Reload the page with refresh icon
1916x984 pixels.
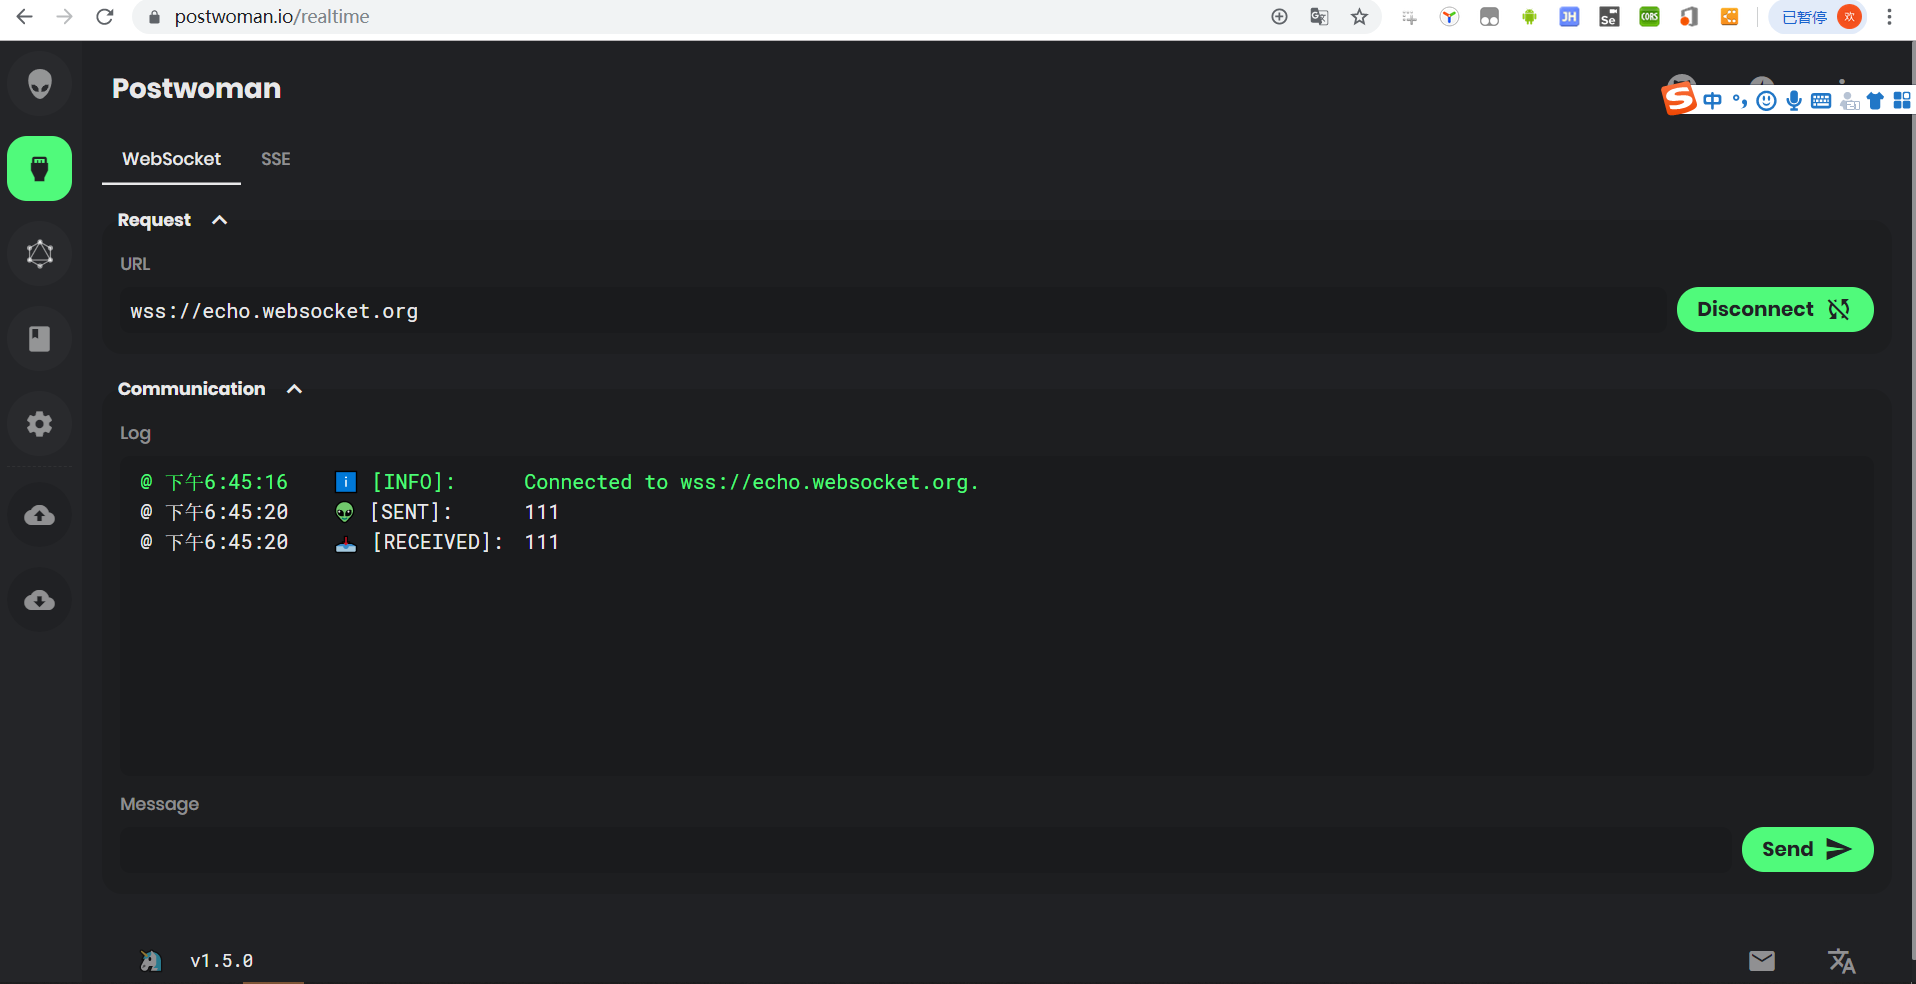[105, 17]
